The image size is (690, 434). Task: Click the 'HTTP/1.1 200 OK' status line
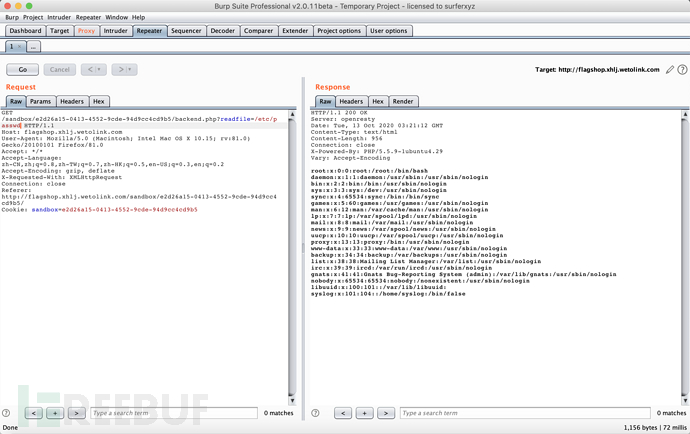(x=339, y=113)
